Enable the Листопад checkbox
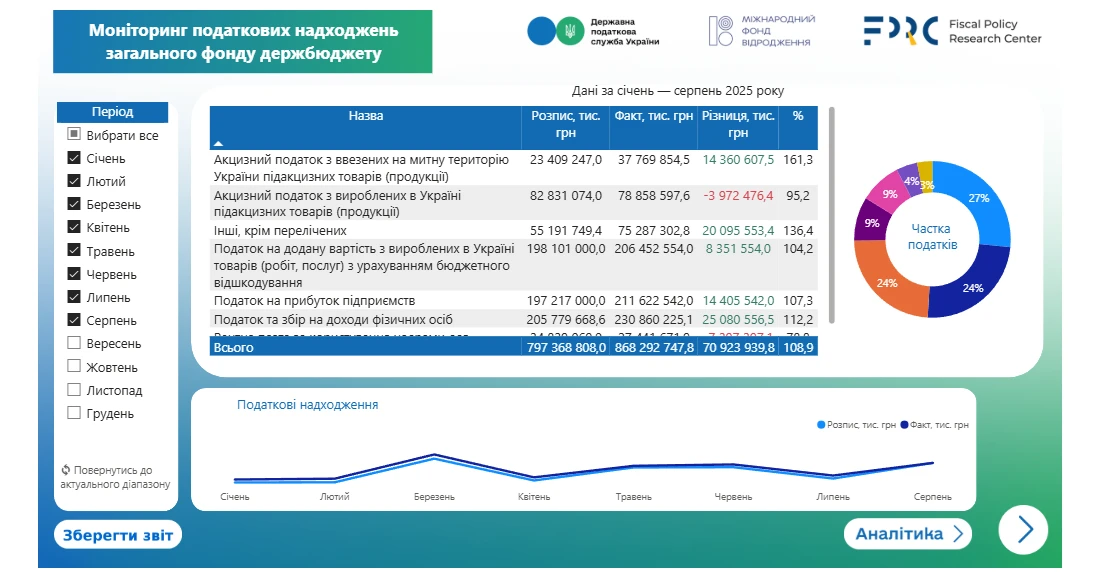This screenshot has height=572, width=1097. [x=73, y=389]
